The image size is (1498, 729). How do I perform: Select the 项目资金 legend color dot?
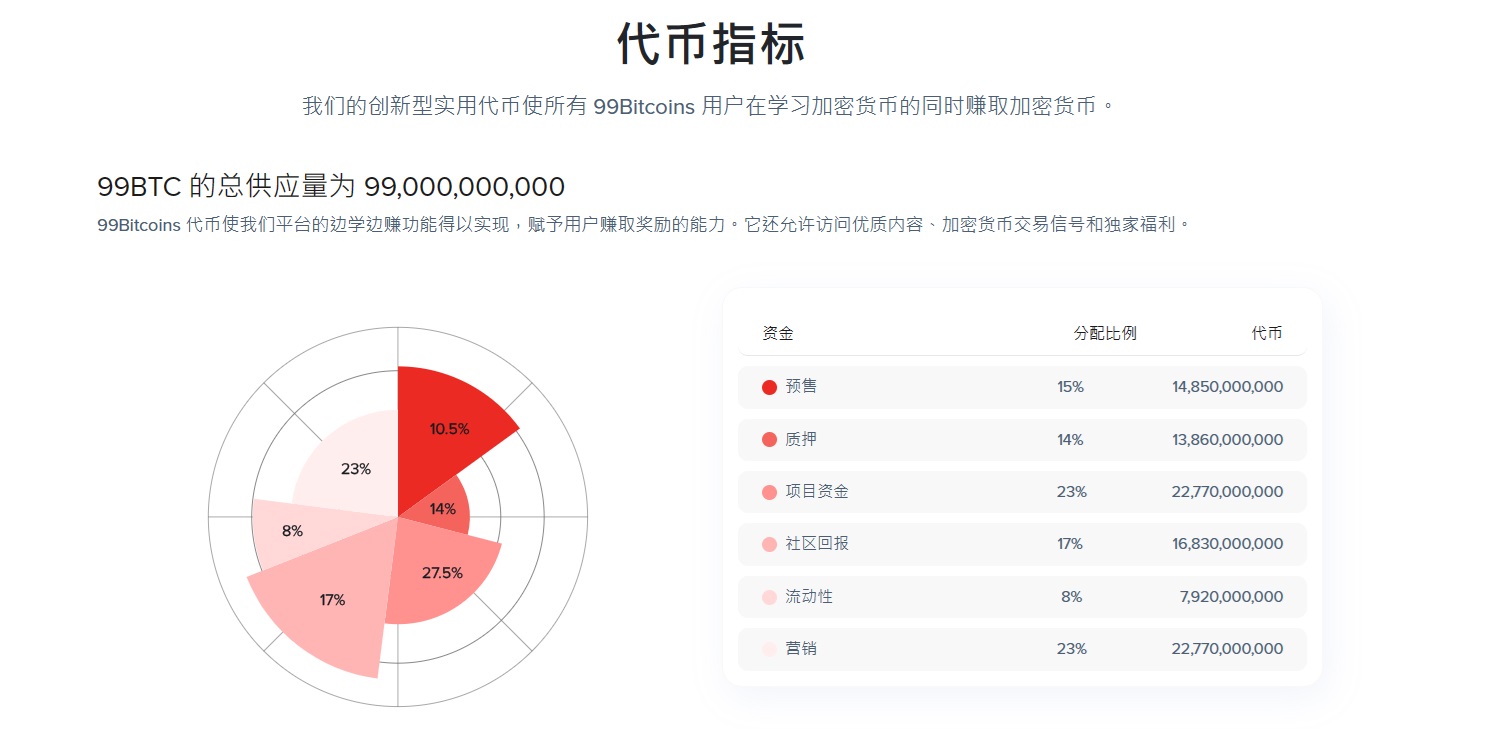[x=769, y=492]
